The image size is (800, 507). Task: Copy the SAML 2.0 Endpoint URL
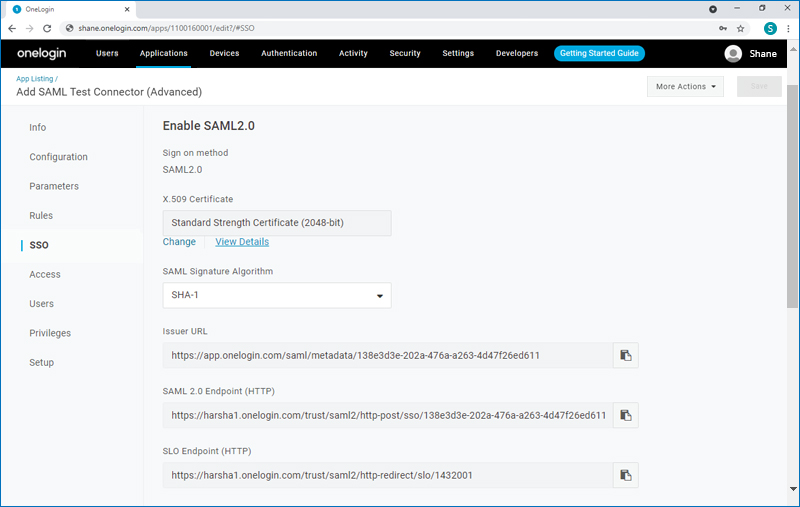625,415
